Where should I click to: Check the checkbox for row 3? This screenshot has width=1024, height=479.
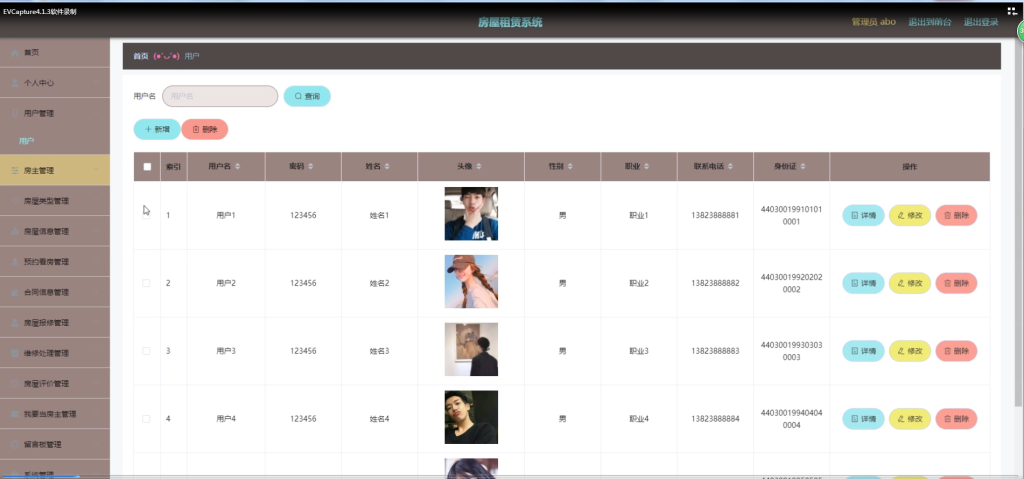(147, 351)
